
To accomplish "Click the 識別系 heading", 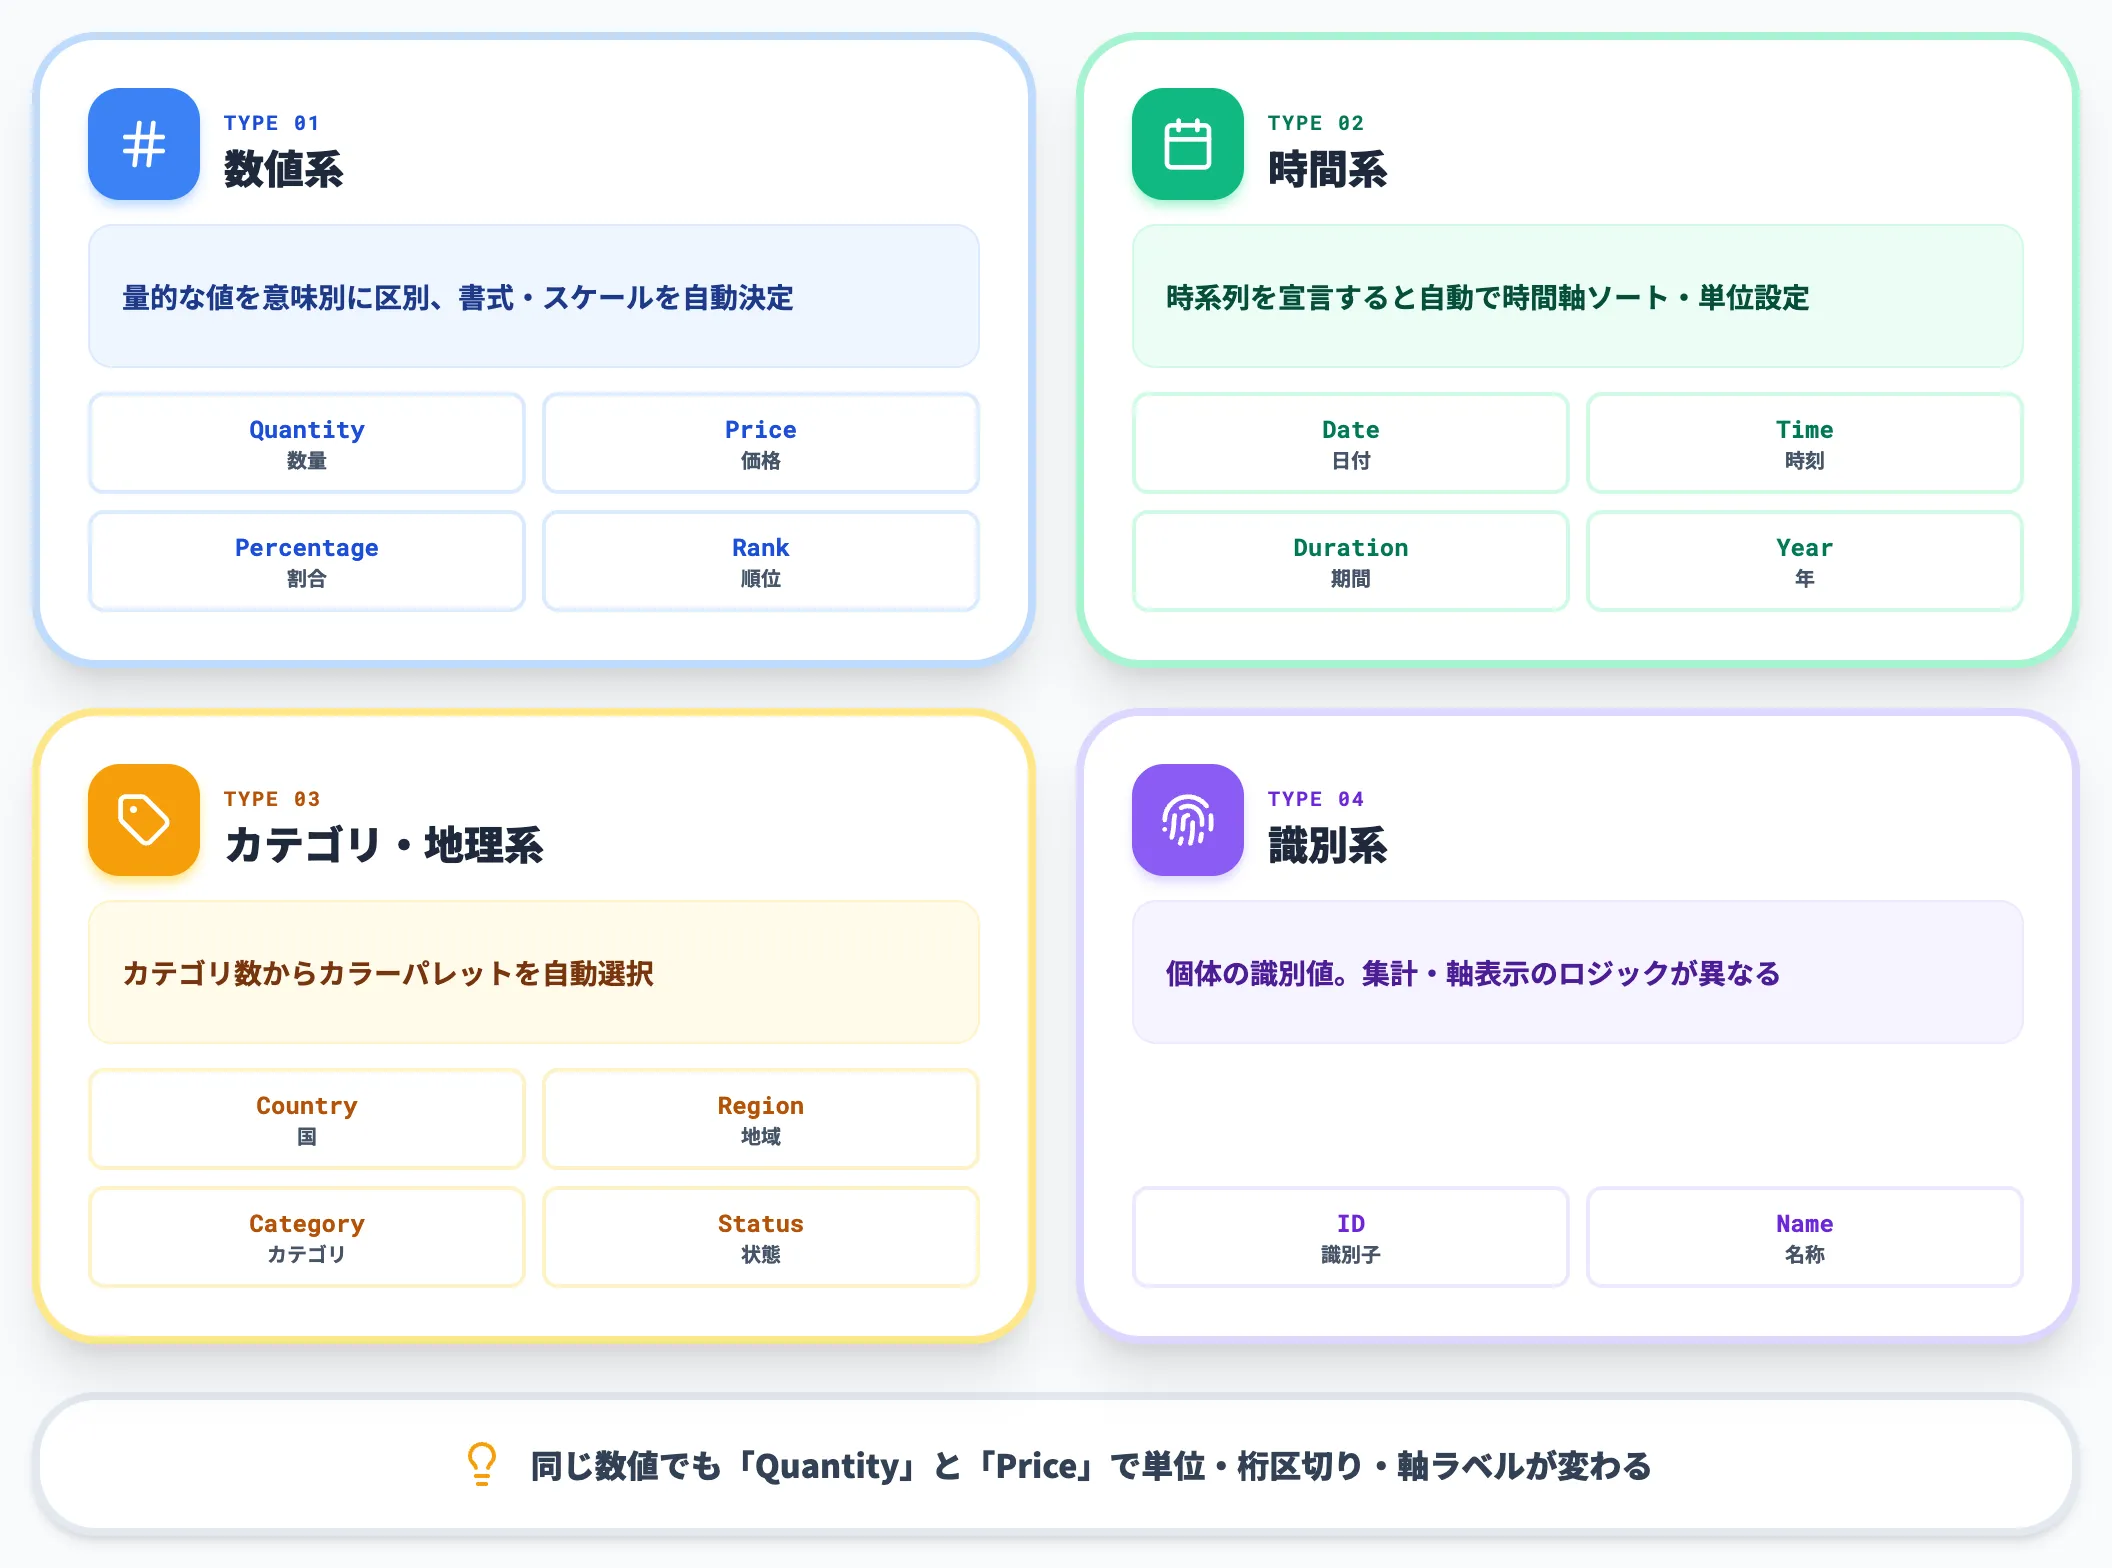I will [x=1328, y=845].
